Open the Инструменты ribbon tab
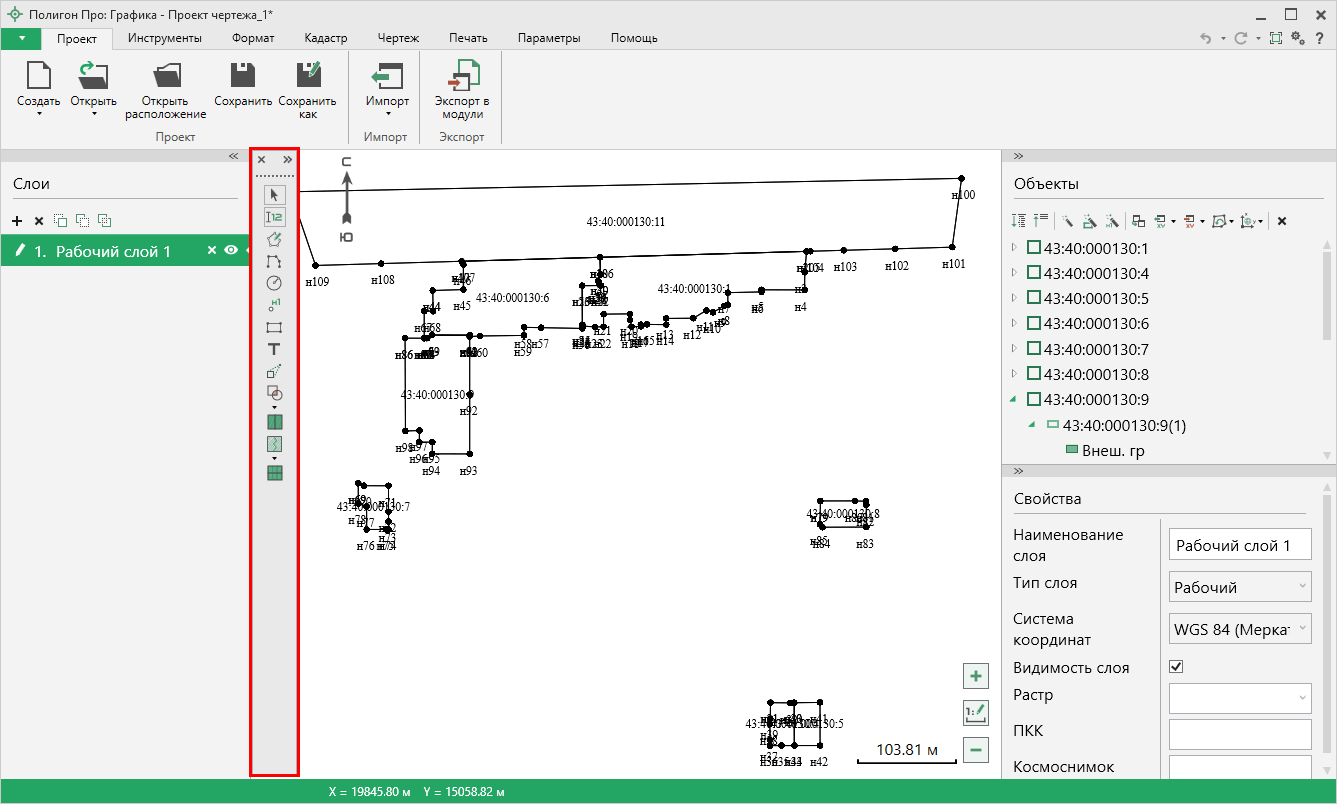Screen dimensions: 1337x804 [x=165, y=38]
